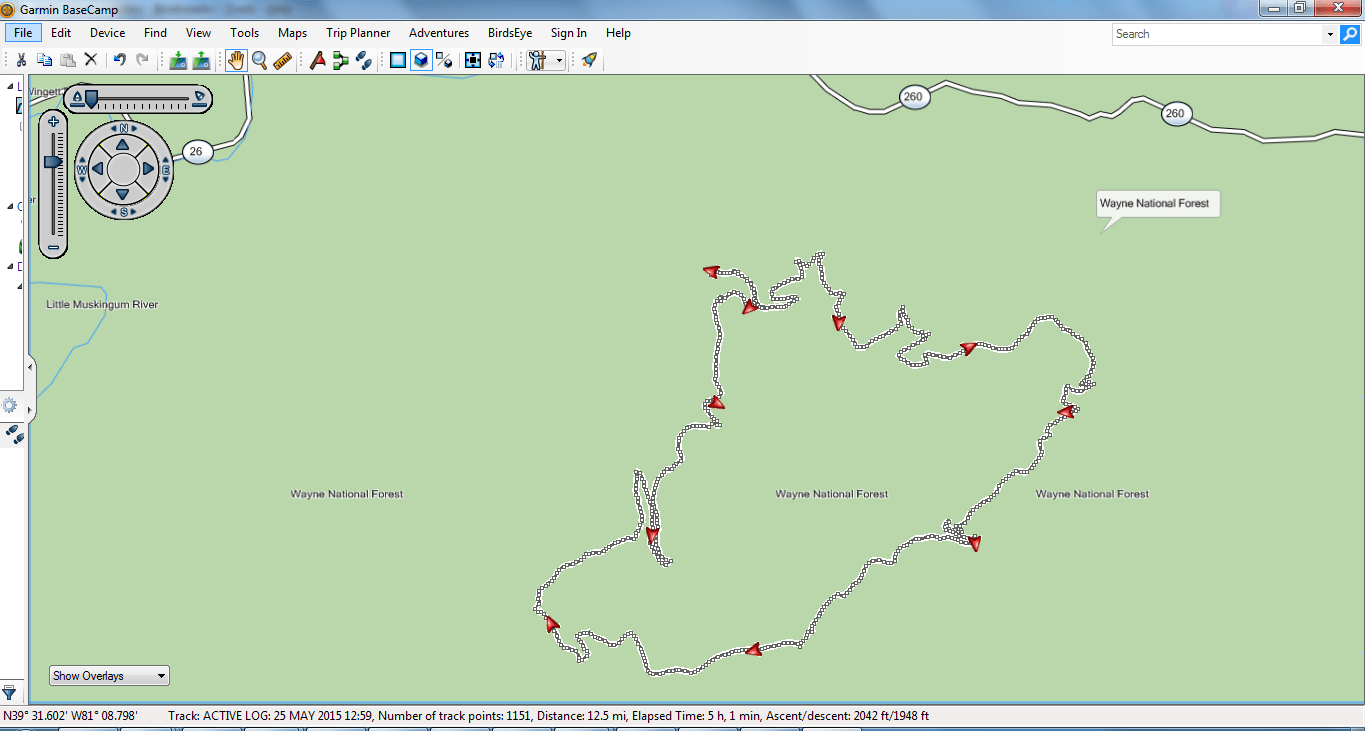Viewport: 1365px width, 731px height.
Task: Click the N letter on compass ring
Action: 123,128
